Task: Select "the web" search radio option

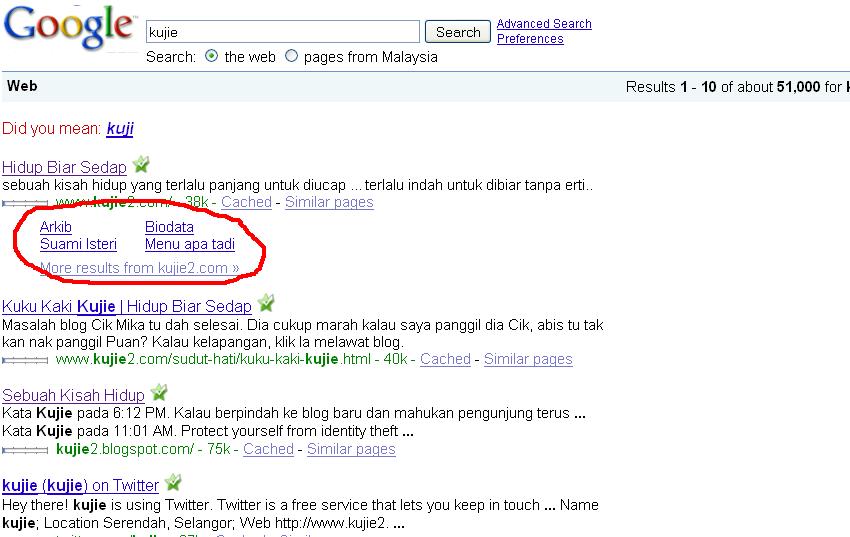Action: coord(211,57)
